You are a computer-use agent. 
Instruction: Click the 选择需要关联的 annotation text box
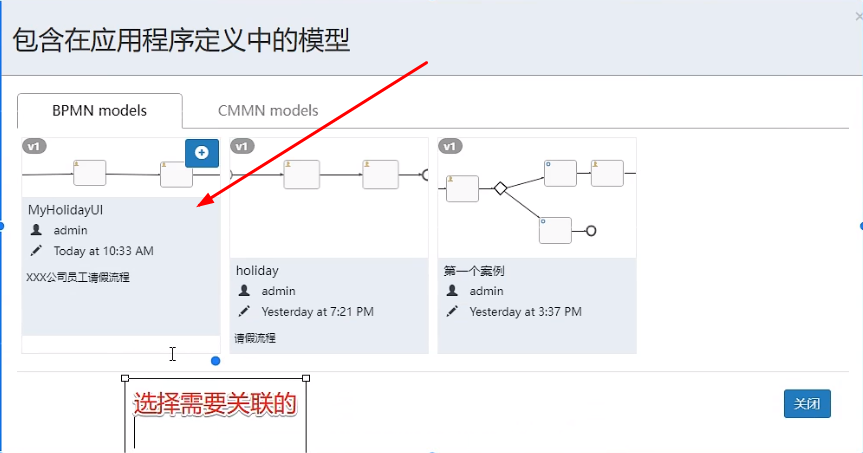(x=215, y=414)
